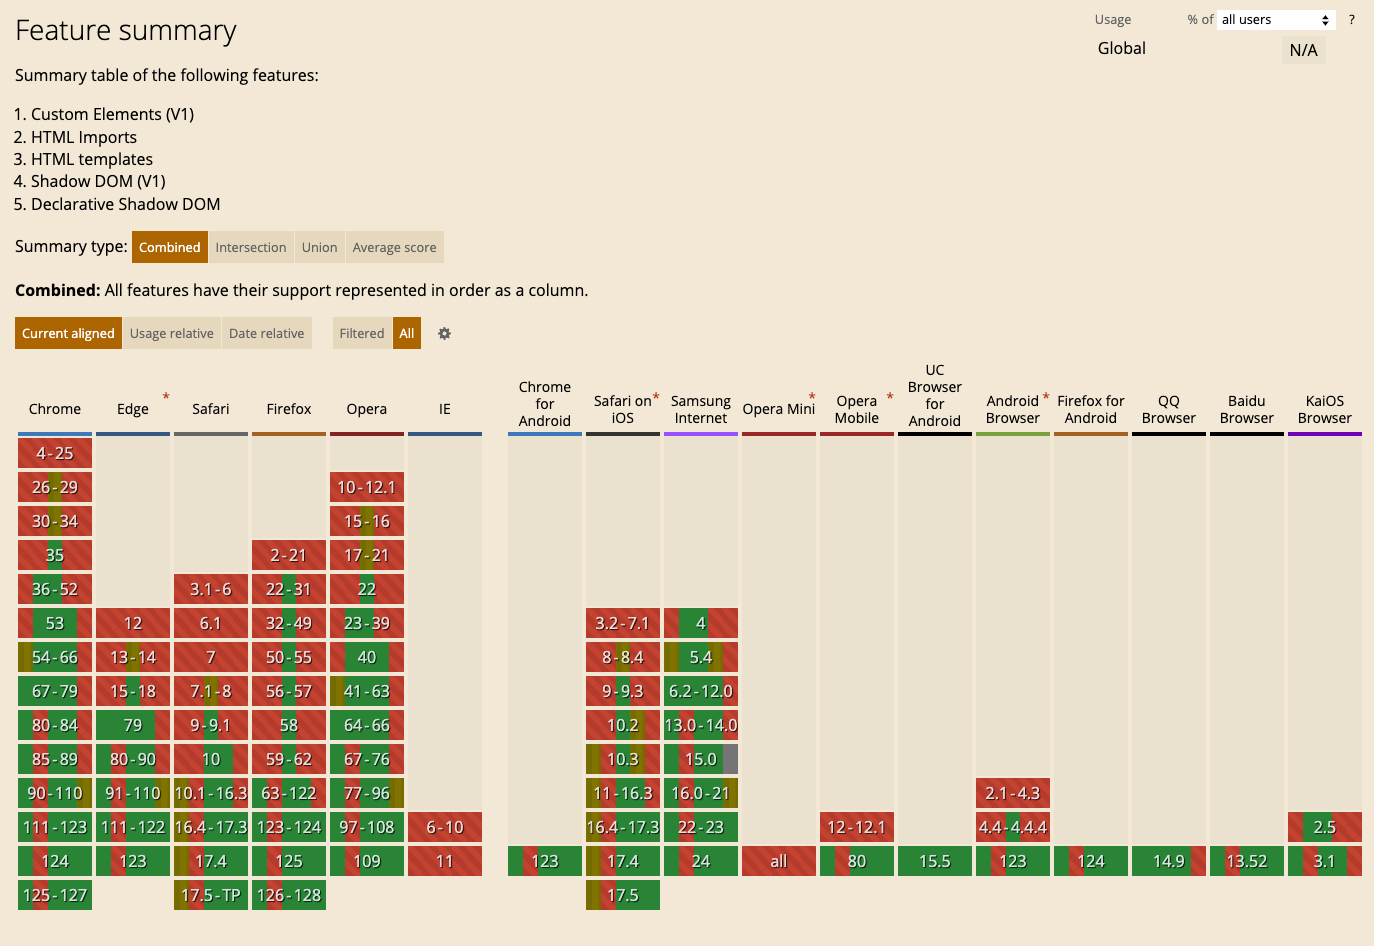Select Samsung Internet 6.2-12.0 cell

click(x=701, y=691)
